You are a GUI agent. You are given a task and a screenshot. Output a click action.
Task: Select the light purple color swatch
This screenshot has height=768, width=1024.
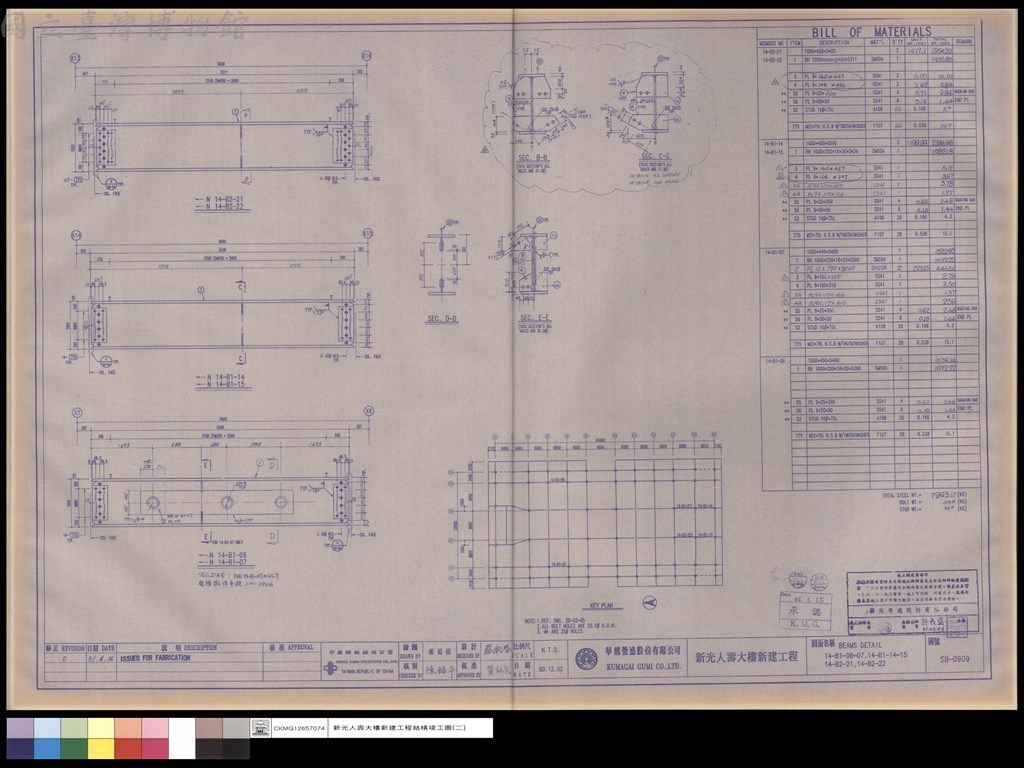20,728
